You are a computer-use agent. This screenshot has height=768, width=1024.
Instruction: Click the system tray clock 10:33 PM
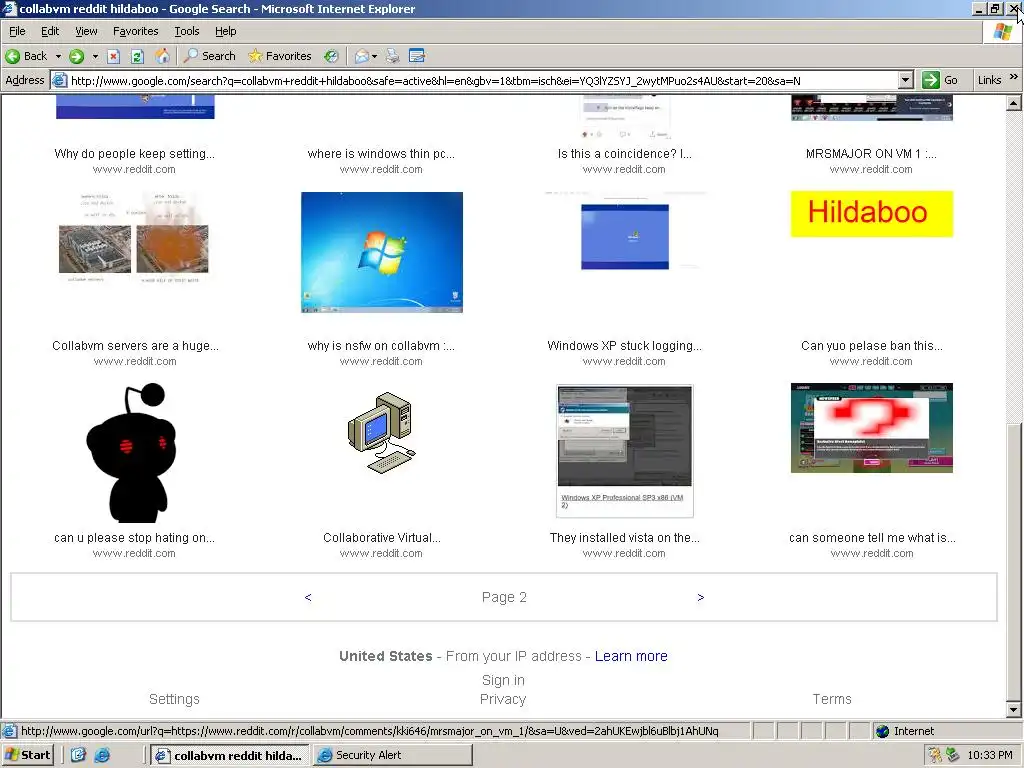(x=989, y=755)
